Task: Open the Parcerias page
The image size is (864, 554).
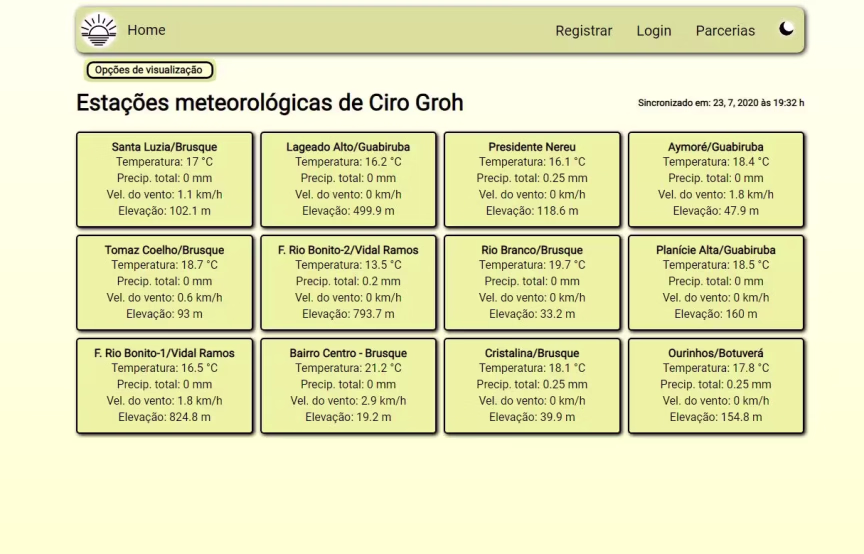Action: point(725,31)
